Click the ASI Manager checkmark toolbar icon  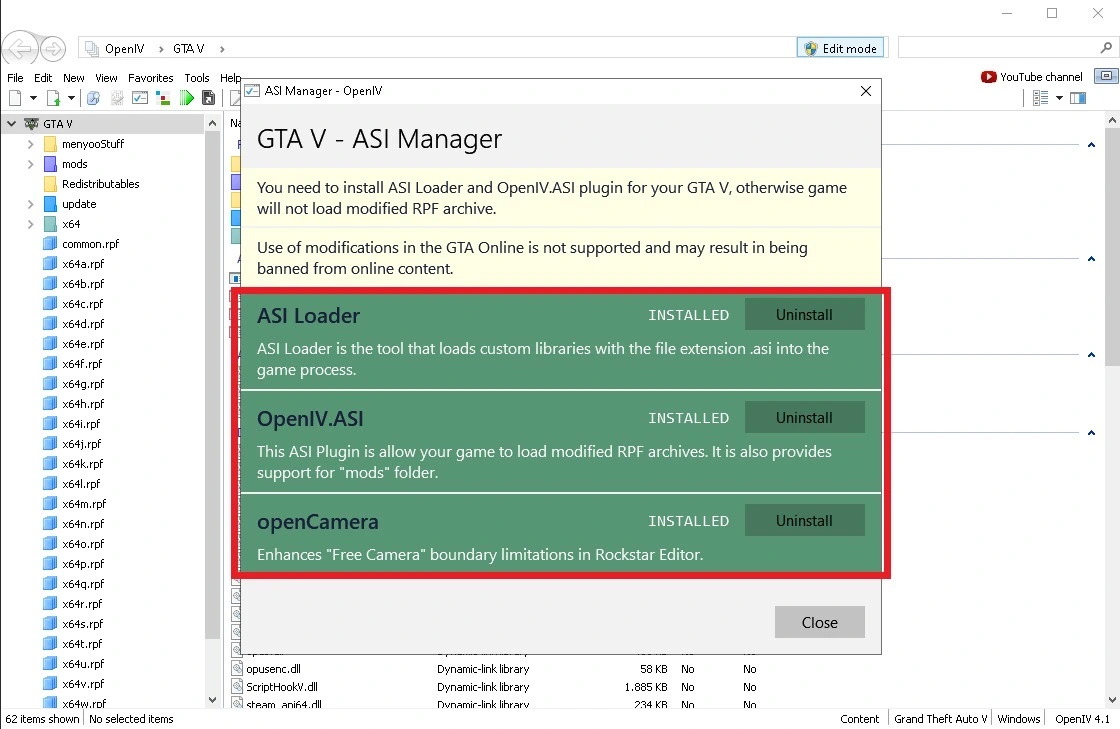tap(140, 98)
